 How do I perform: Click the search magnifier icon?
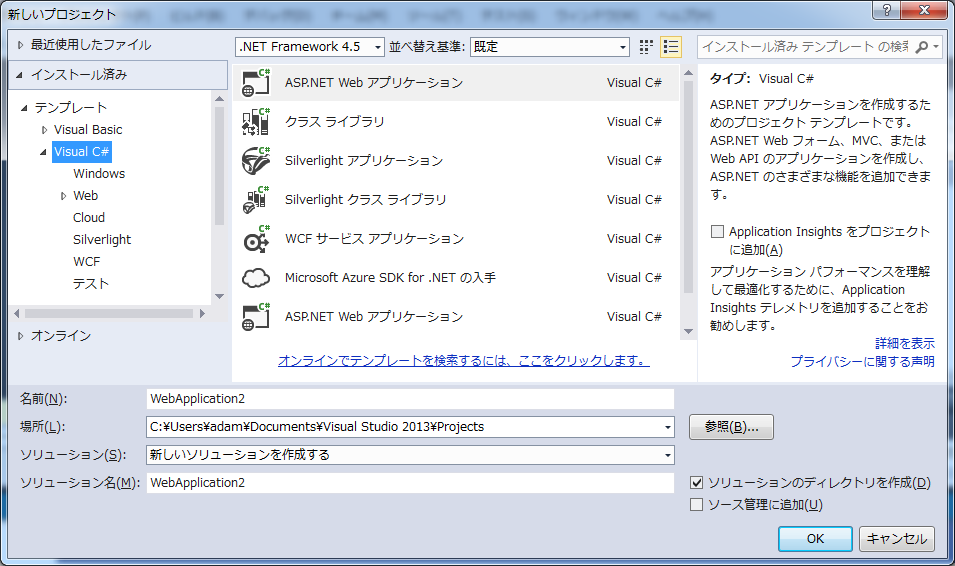(922, 47)
